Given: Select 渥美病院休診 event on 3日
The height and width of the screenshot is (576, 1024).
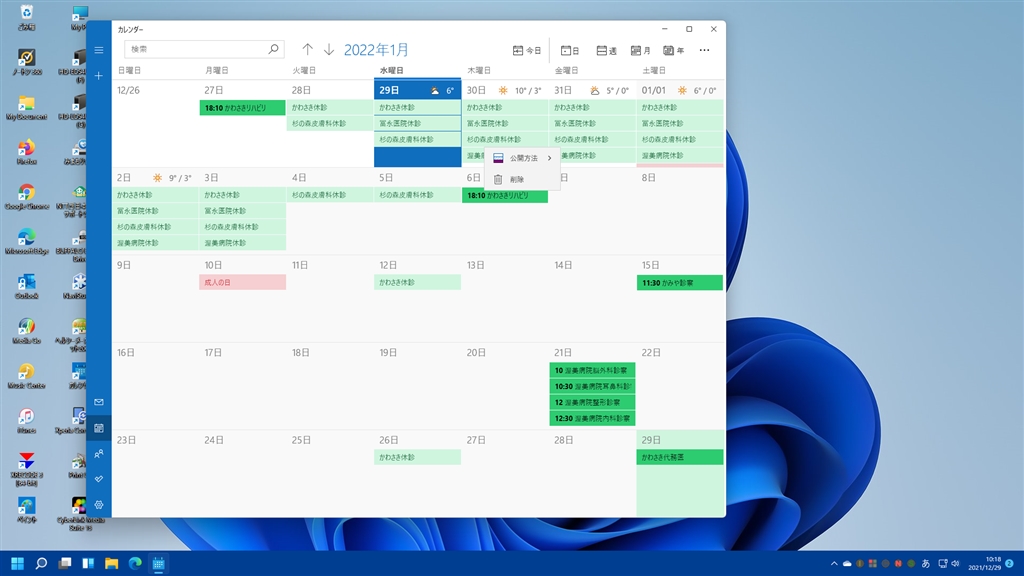Looking at the screenshot, I should (x=242, y=243).
